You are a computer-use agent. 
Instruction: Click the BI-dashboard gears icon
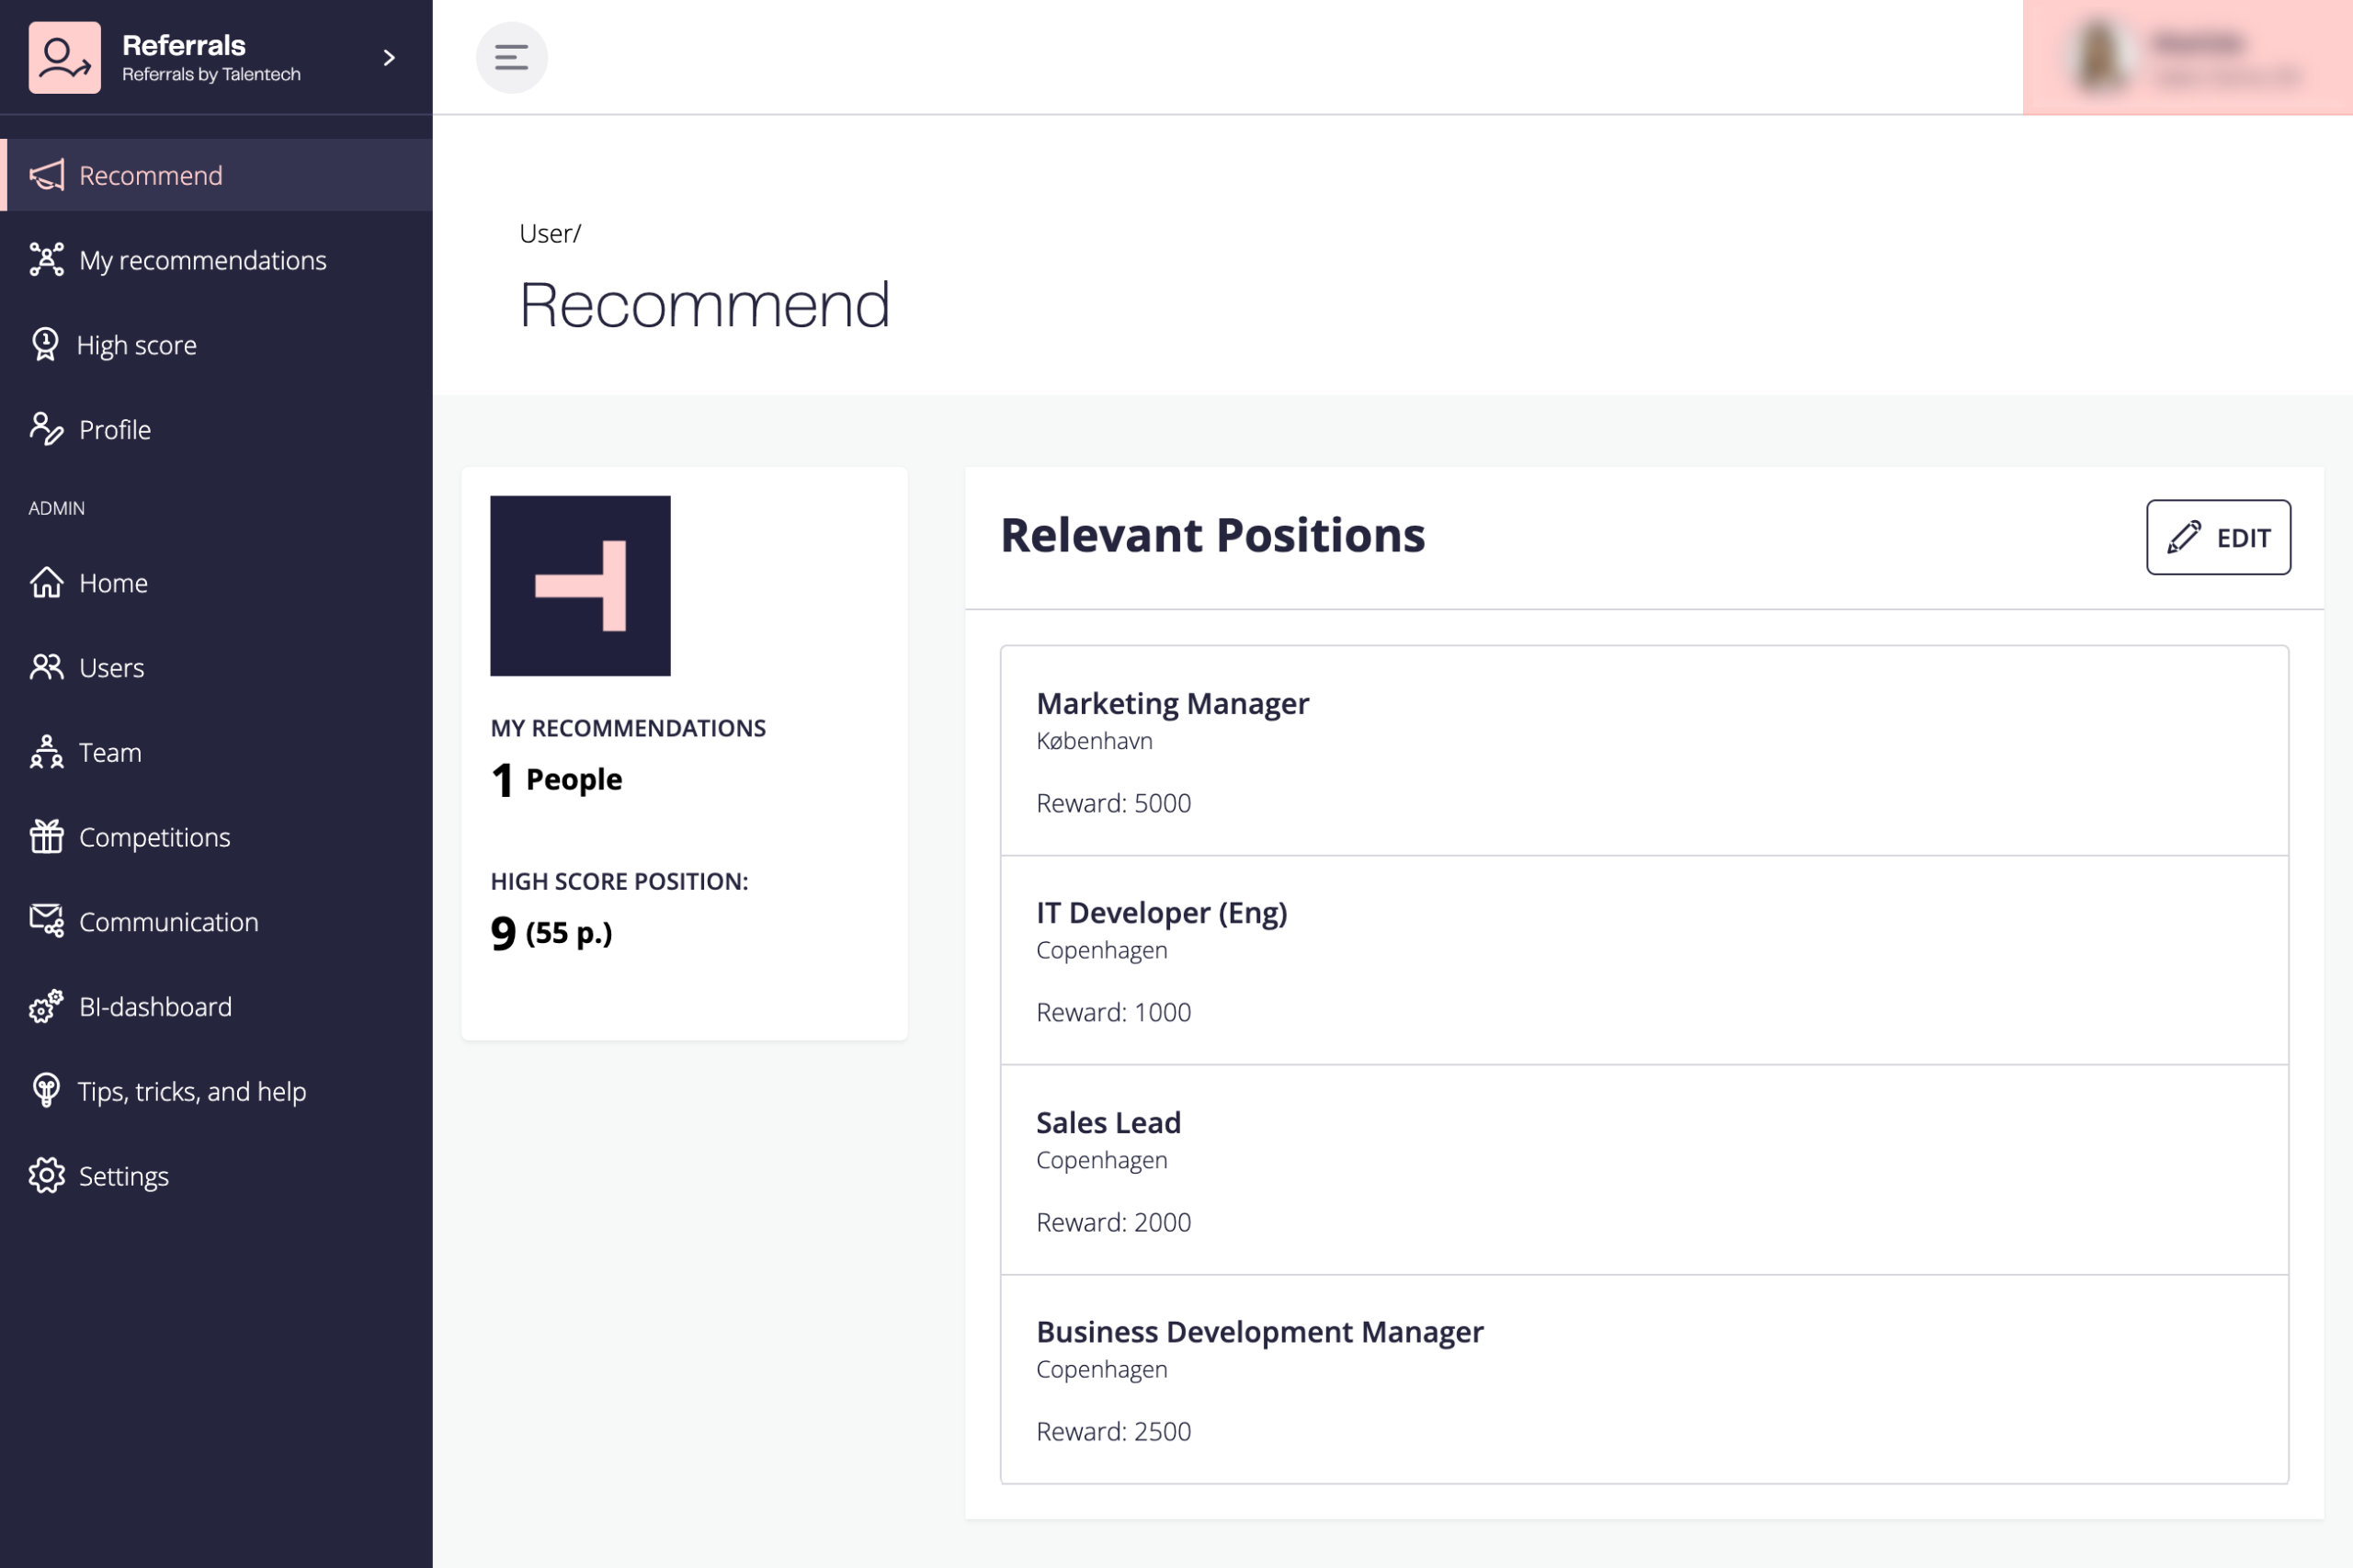pyautogui.click(x=46, y=1006)
